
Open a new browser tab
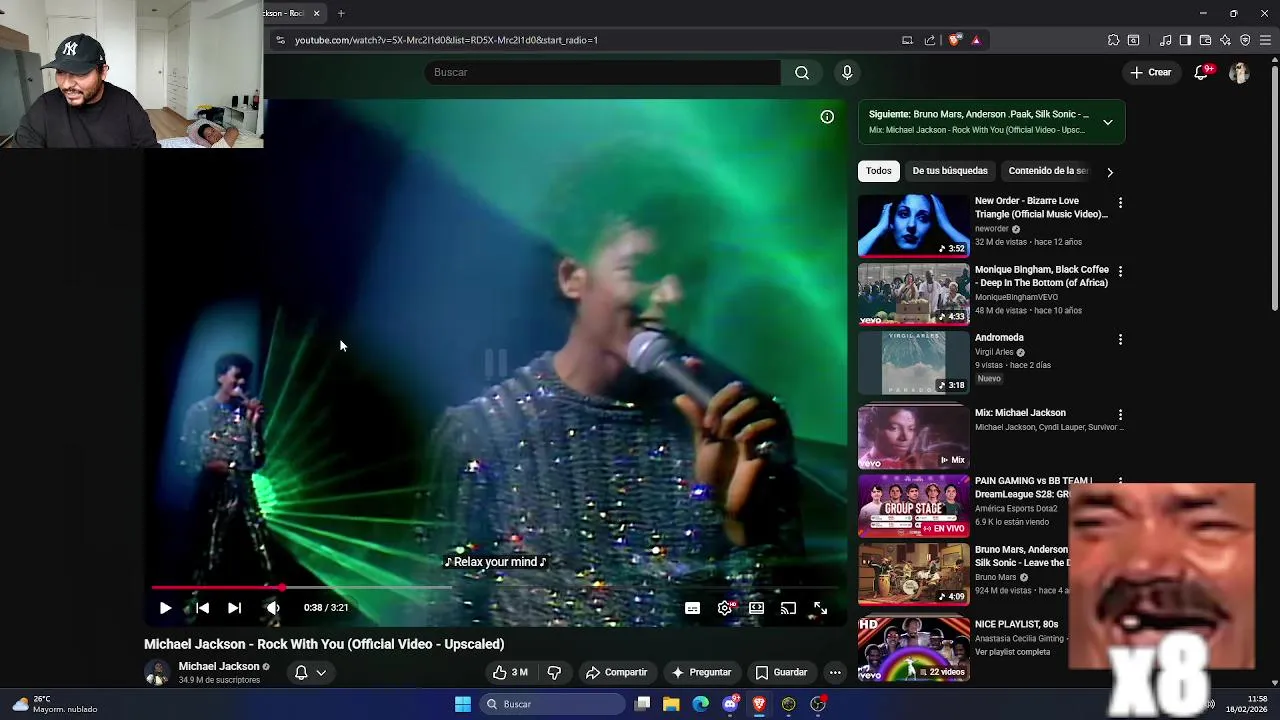tap(341, 13)
